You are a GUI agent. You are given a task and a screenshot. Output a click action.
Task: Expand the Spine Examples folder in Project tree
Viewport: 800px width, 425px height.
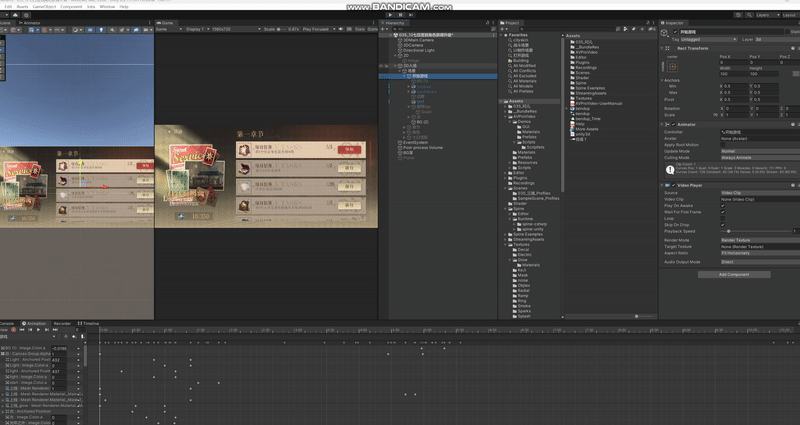pyautogui.click(x=506, y=234)
